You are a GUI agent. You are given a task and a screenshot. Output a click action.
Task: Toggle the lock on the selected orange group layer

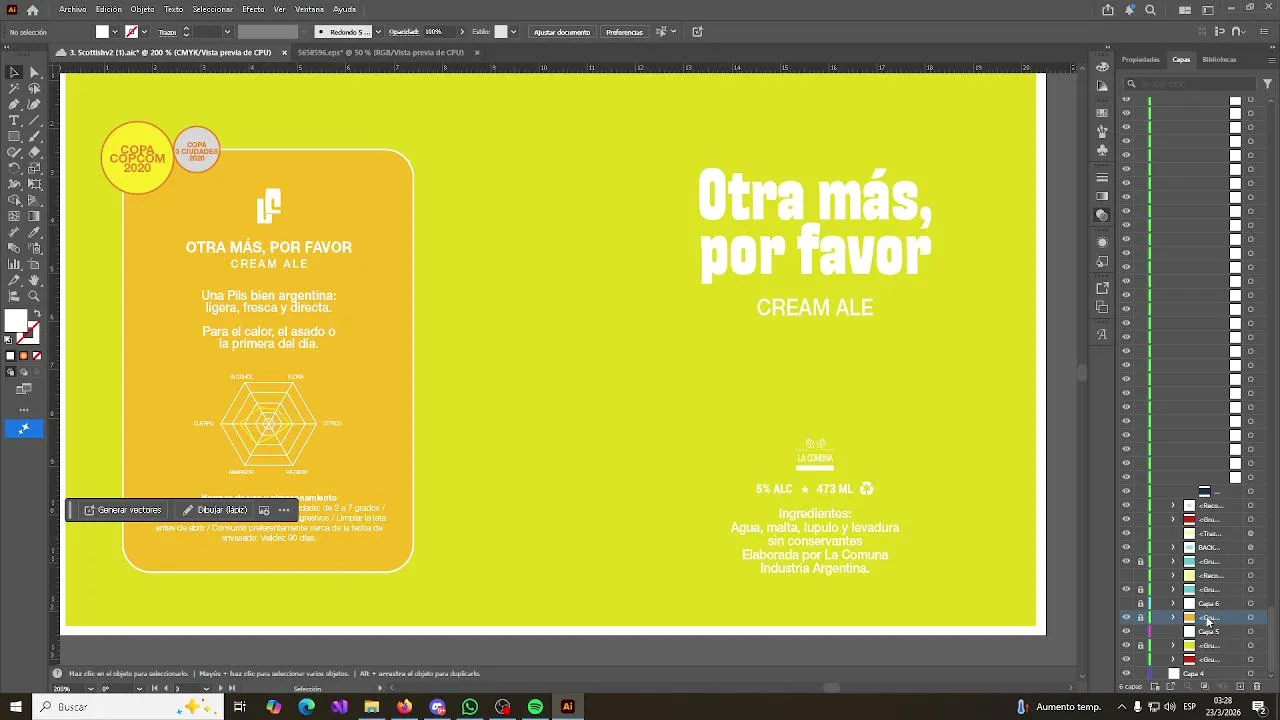[1140, 618]
